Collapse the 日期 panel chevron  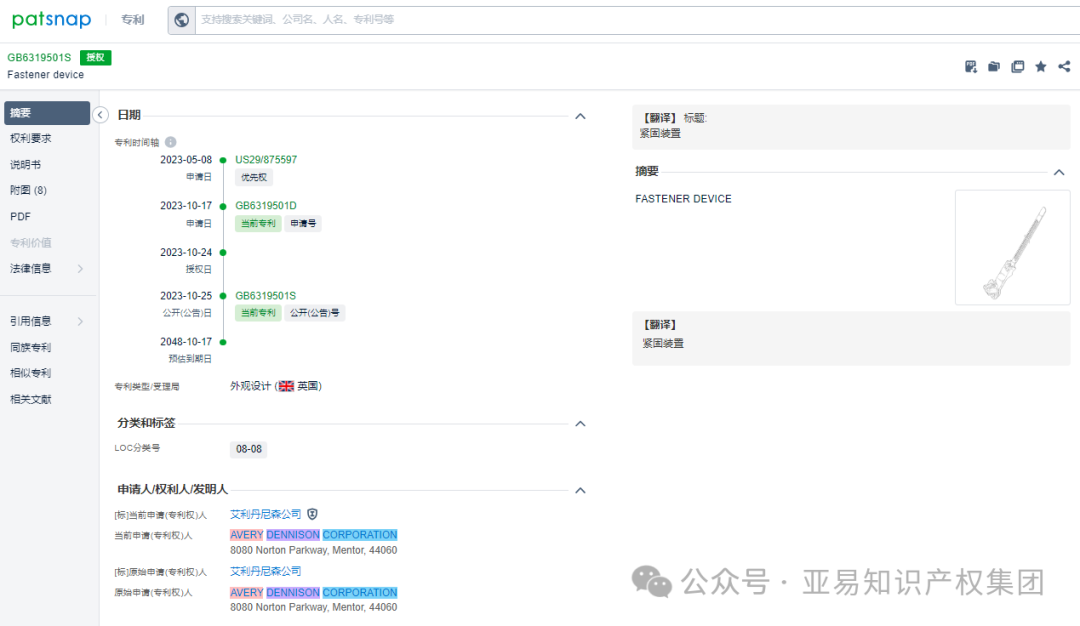click(x=580, y=116)
